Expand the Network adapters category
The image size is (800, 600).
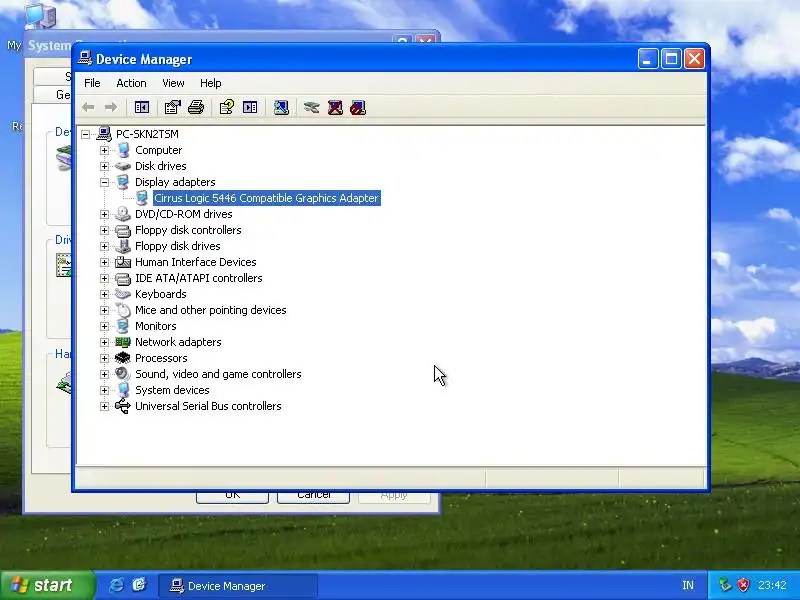coord(104,342)
